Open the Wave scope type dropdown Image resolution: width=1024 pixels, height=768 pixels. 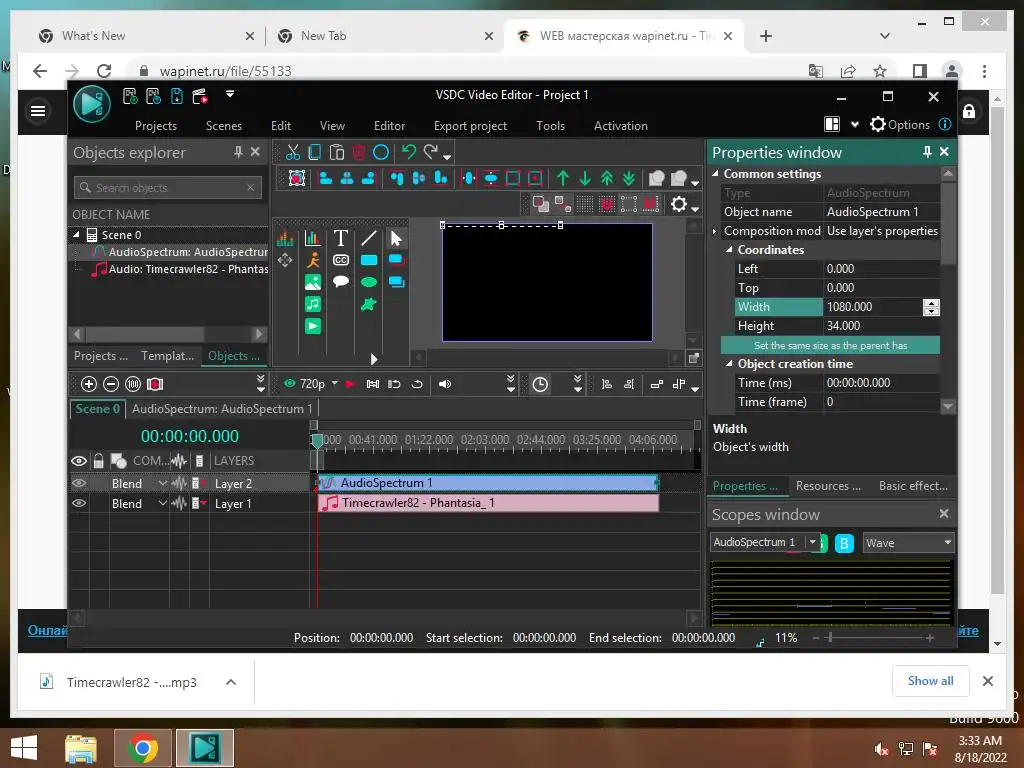pos(947,543)
